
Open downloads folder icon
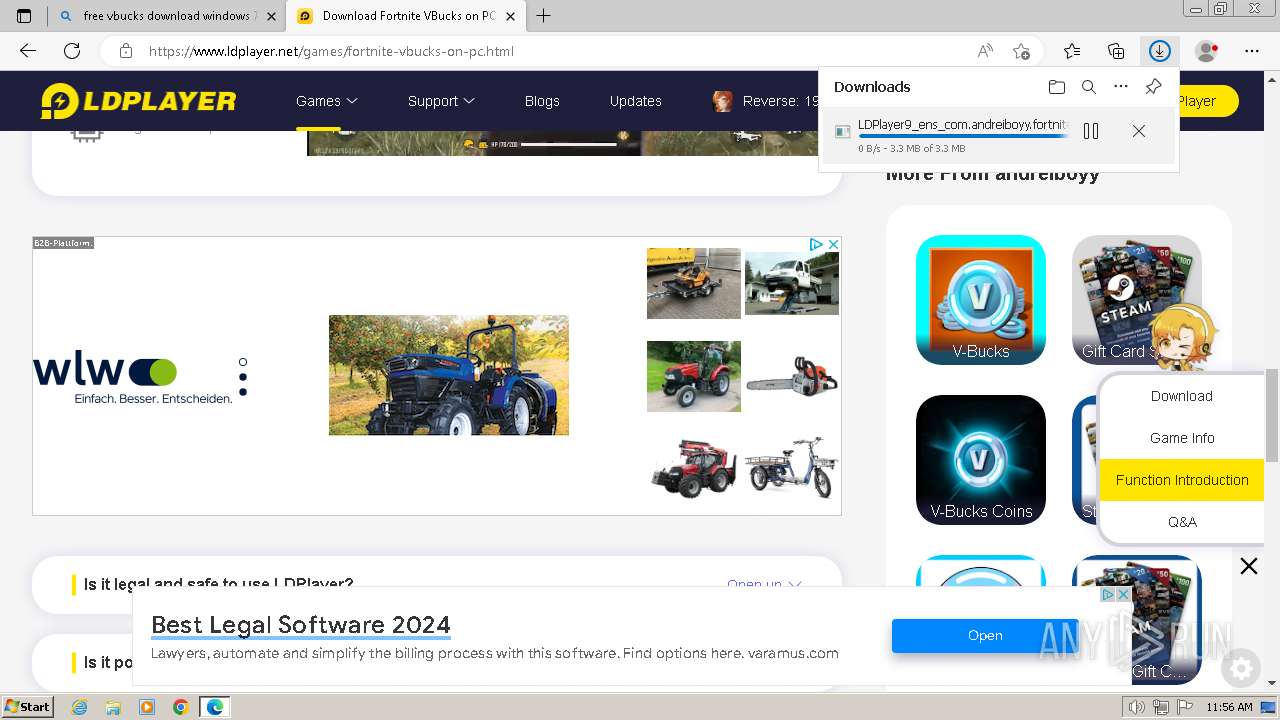coord(1057,87)
